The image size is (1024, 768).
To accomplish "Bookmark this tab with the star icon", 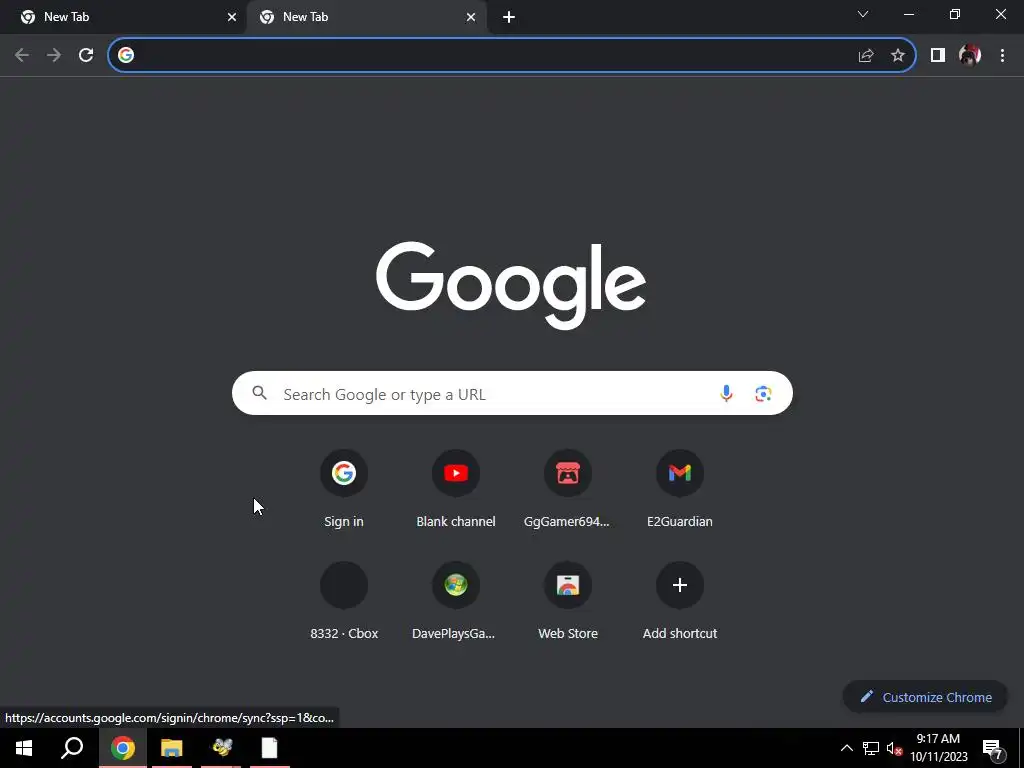I will click(x=898, y=56).
